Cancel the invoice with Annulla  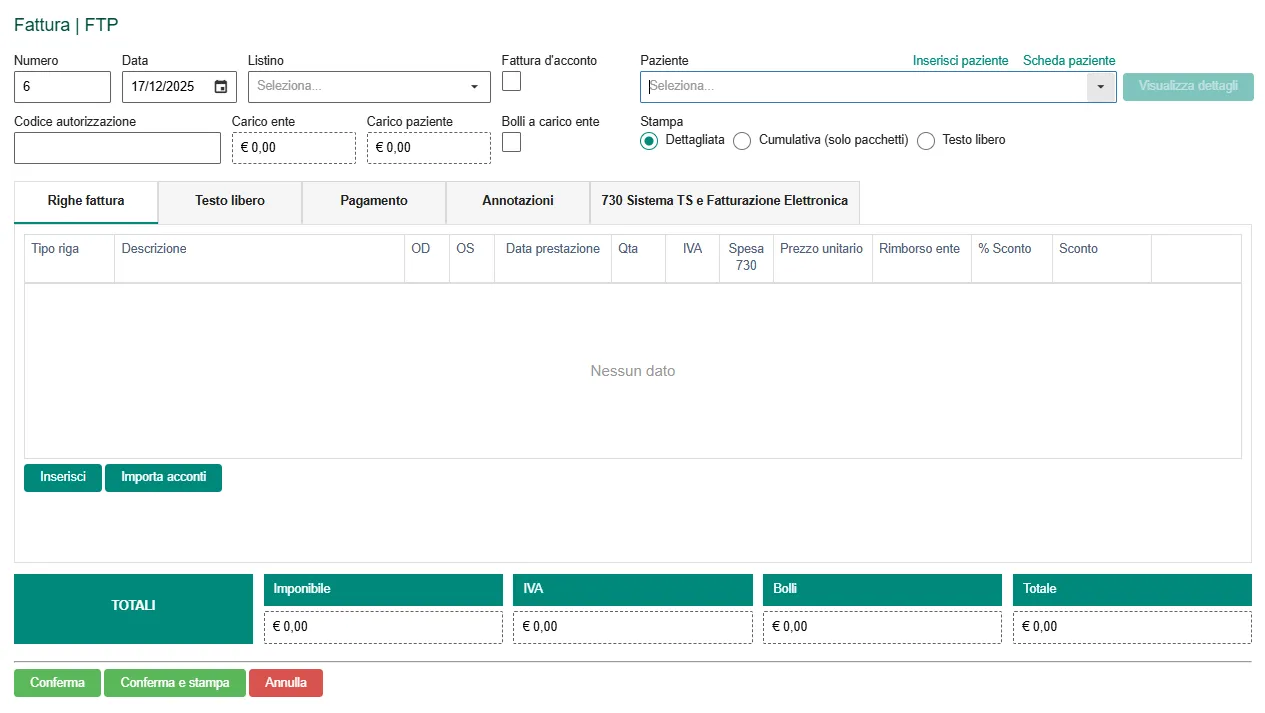[286, 683]
